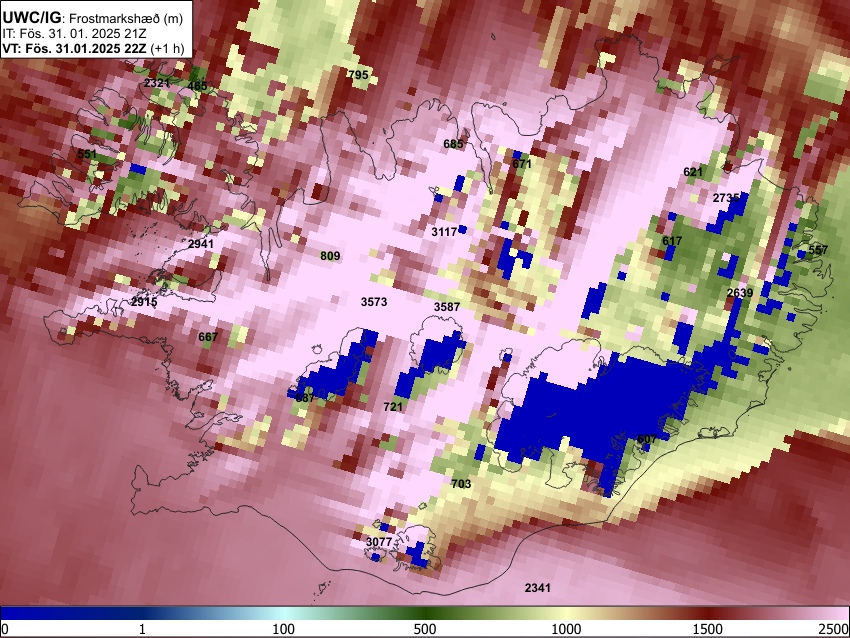Click the 'UWC/IG: Frostmarkshæð (m)' title
The image size is (850, 638).
point(93,18)
